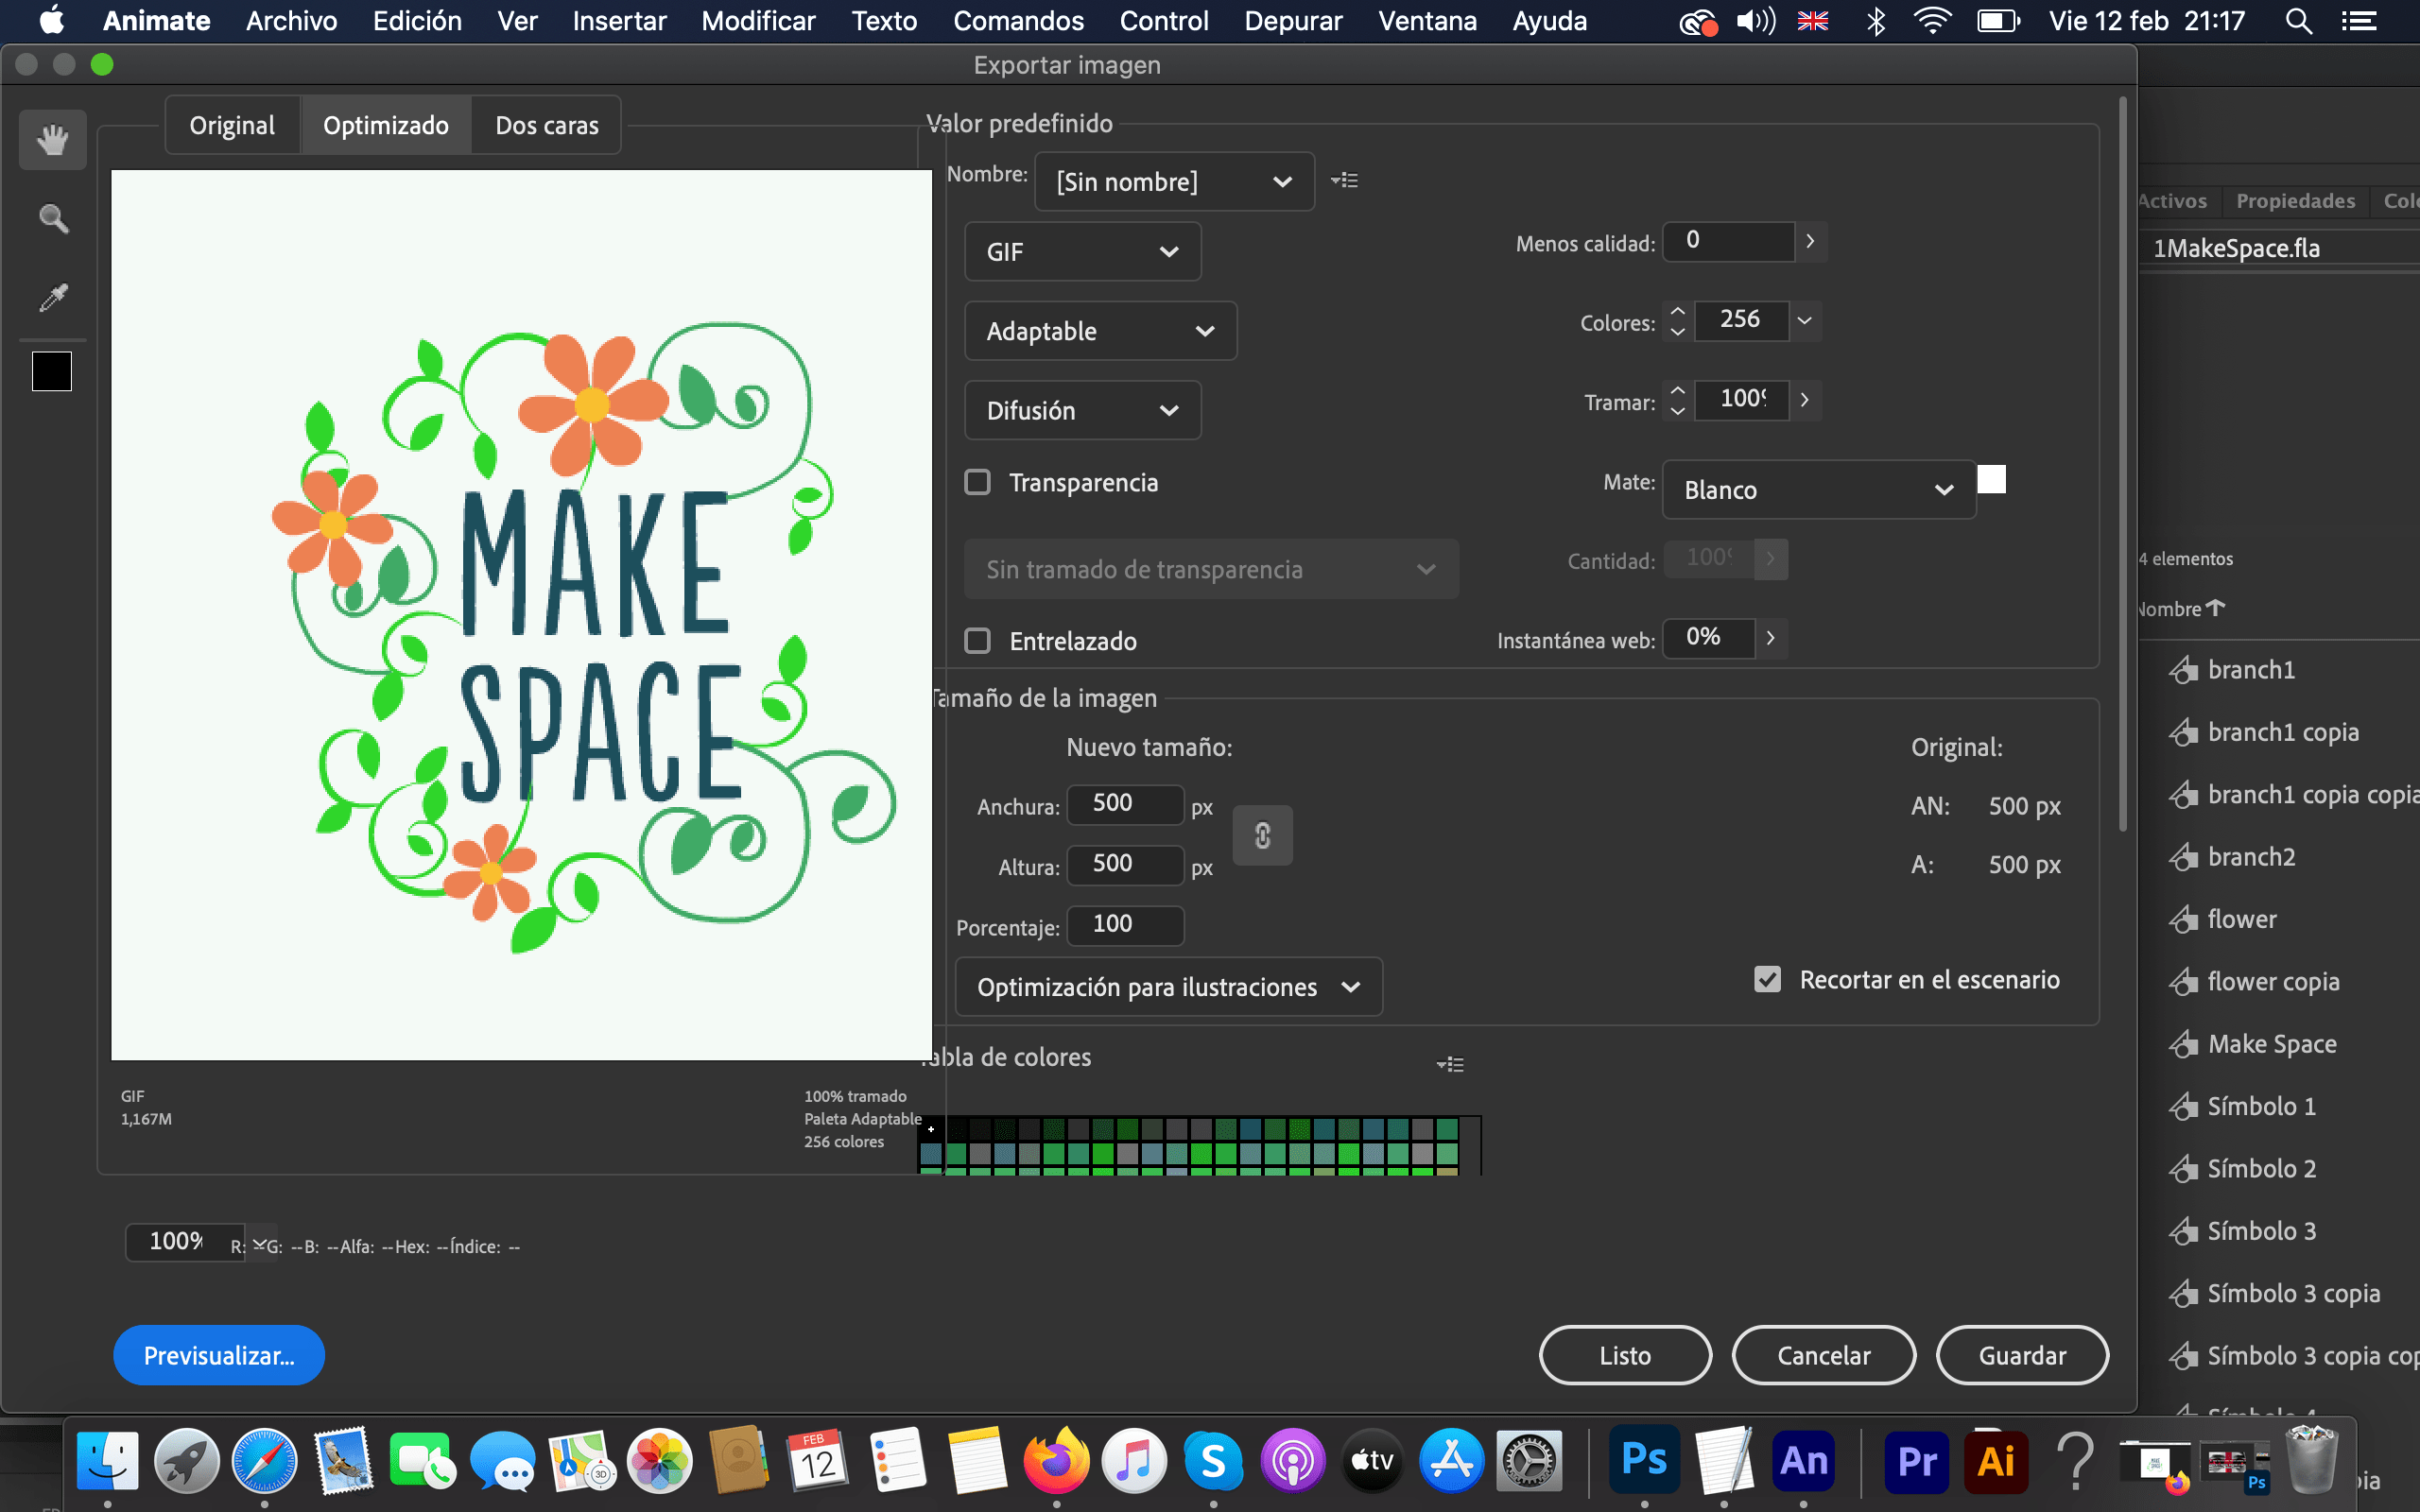Click the chain icon linking Anchura and Altura
This screenshot has height=1512, width=2420.
[1262, 835]
